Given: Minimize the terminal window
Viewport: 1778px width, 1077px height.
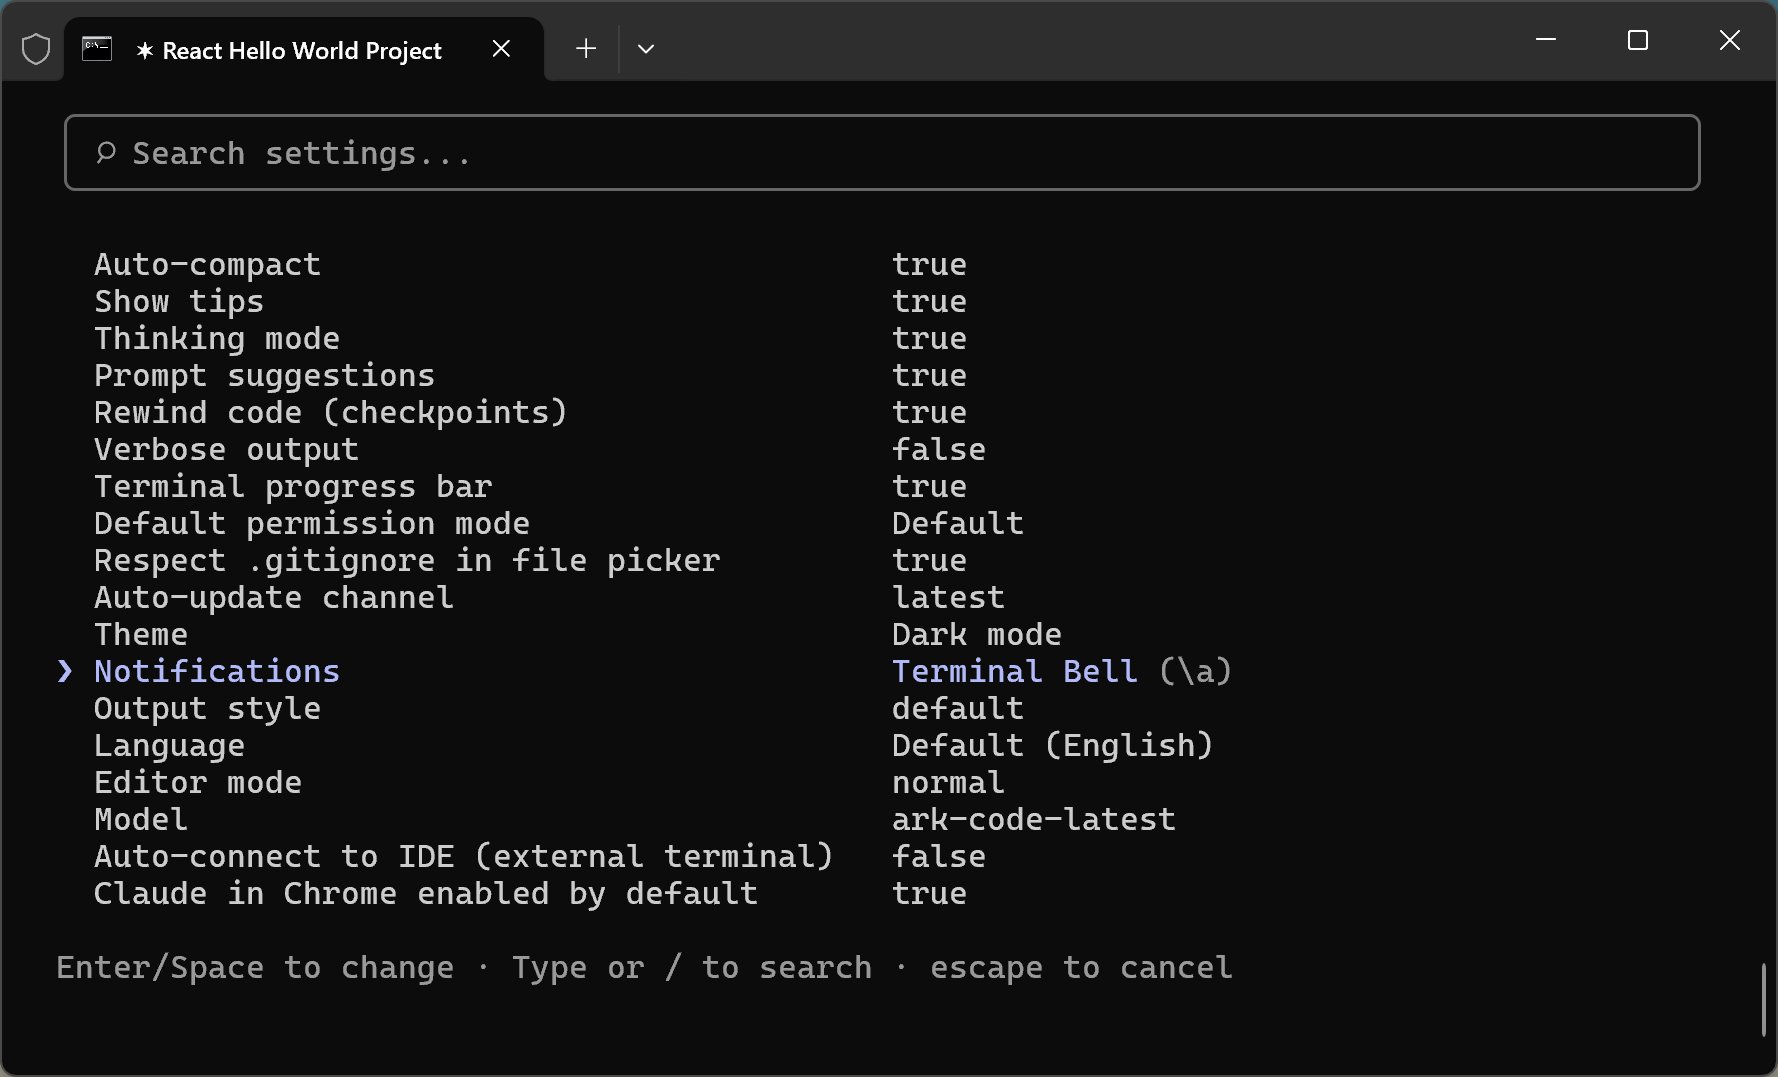Looking at the screenshot, I should coord(1546,40).
